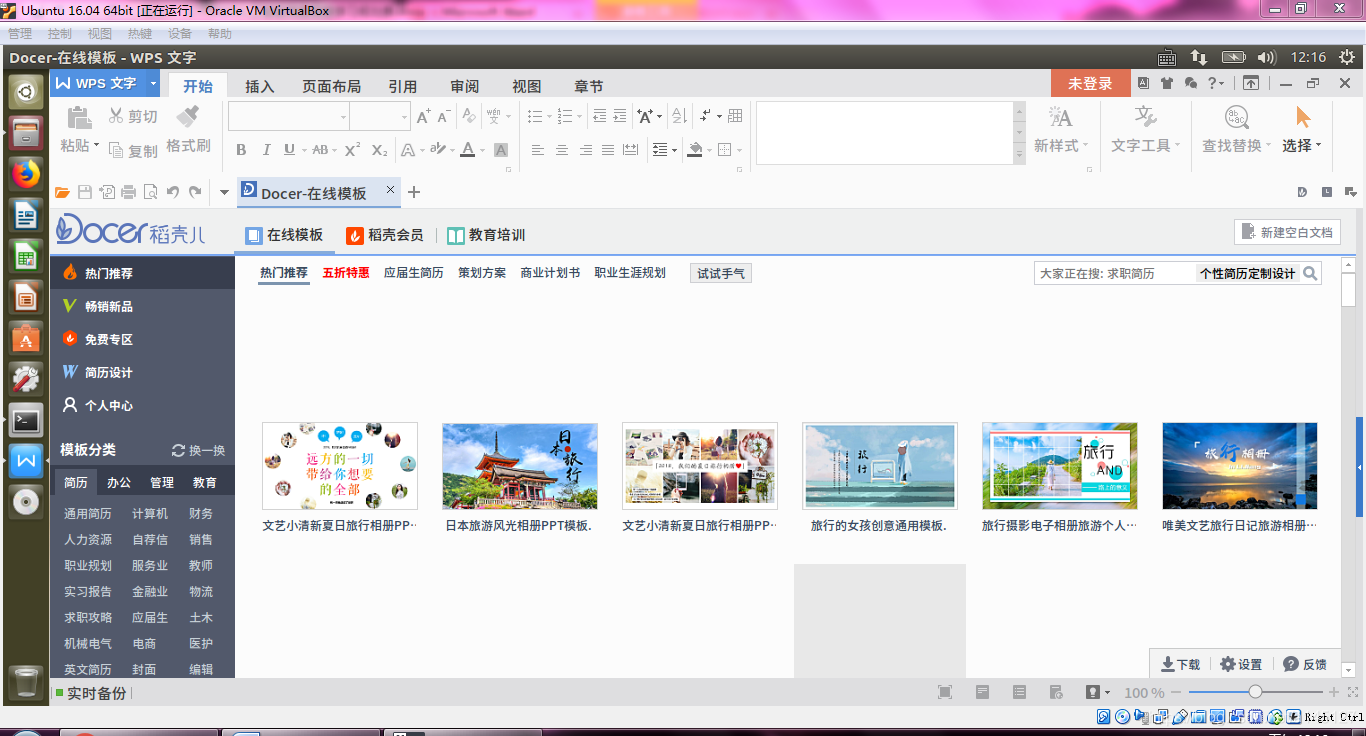Open the font name combo box
This screenshot has width=1366, height=736.
[289, 117]
